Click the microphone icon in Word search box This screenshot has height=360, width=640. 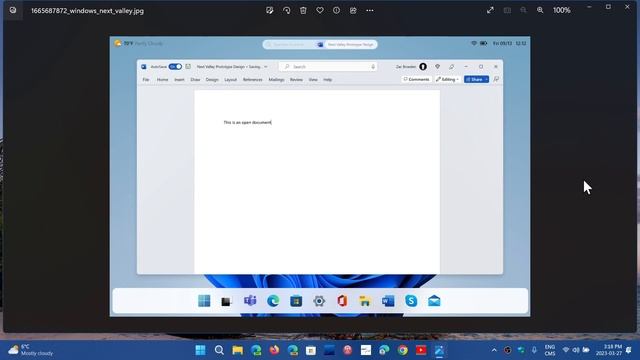tap(373, 67)
